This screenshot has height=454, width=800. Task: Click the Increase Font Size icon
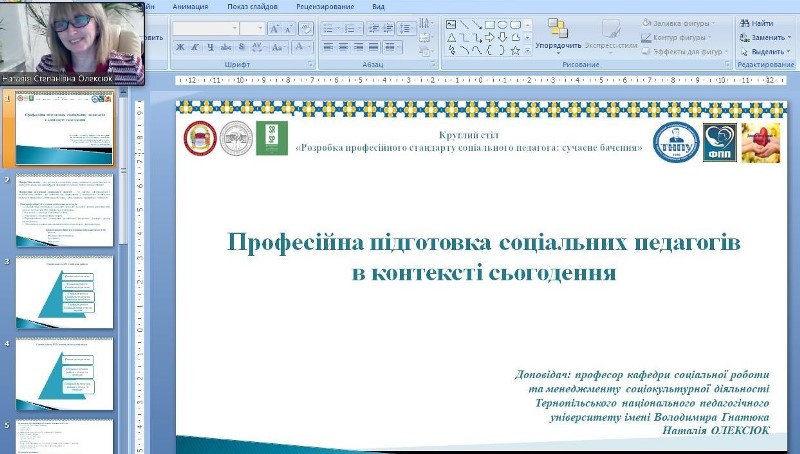click(x=274, y=29)
